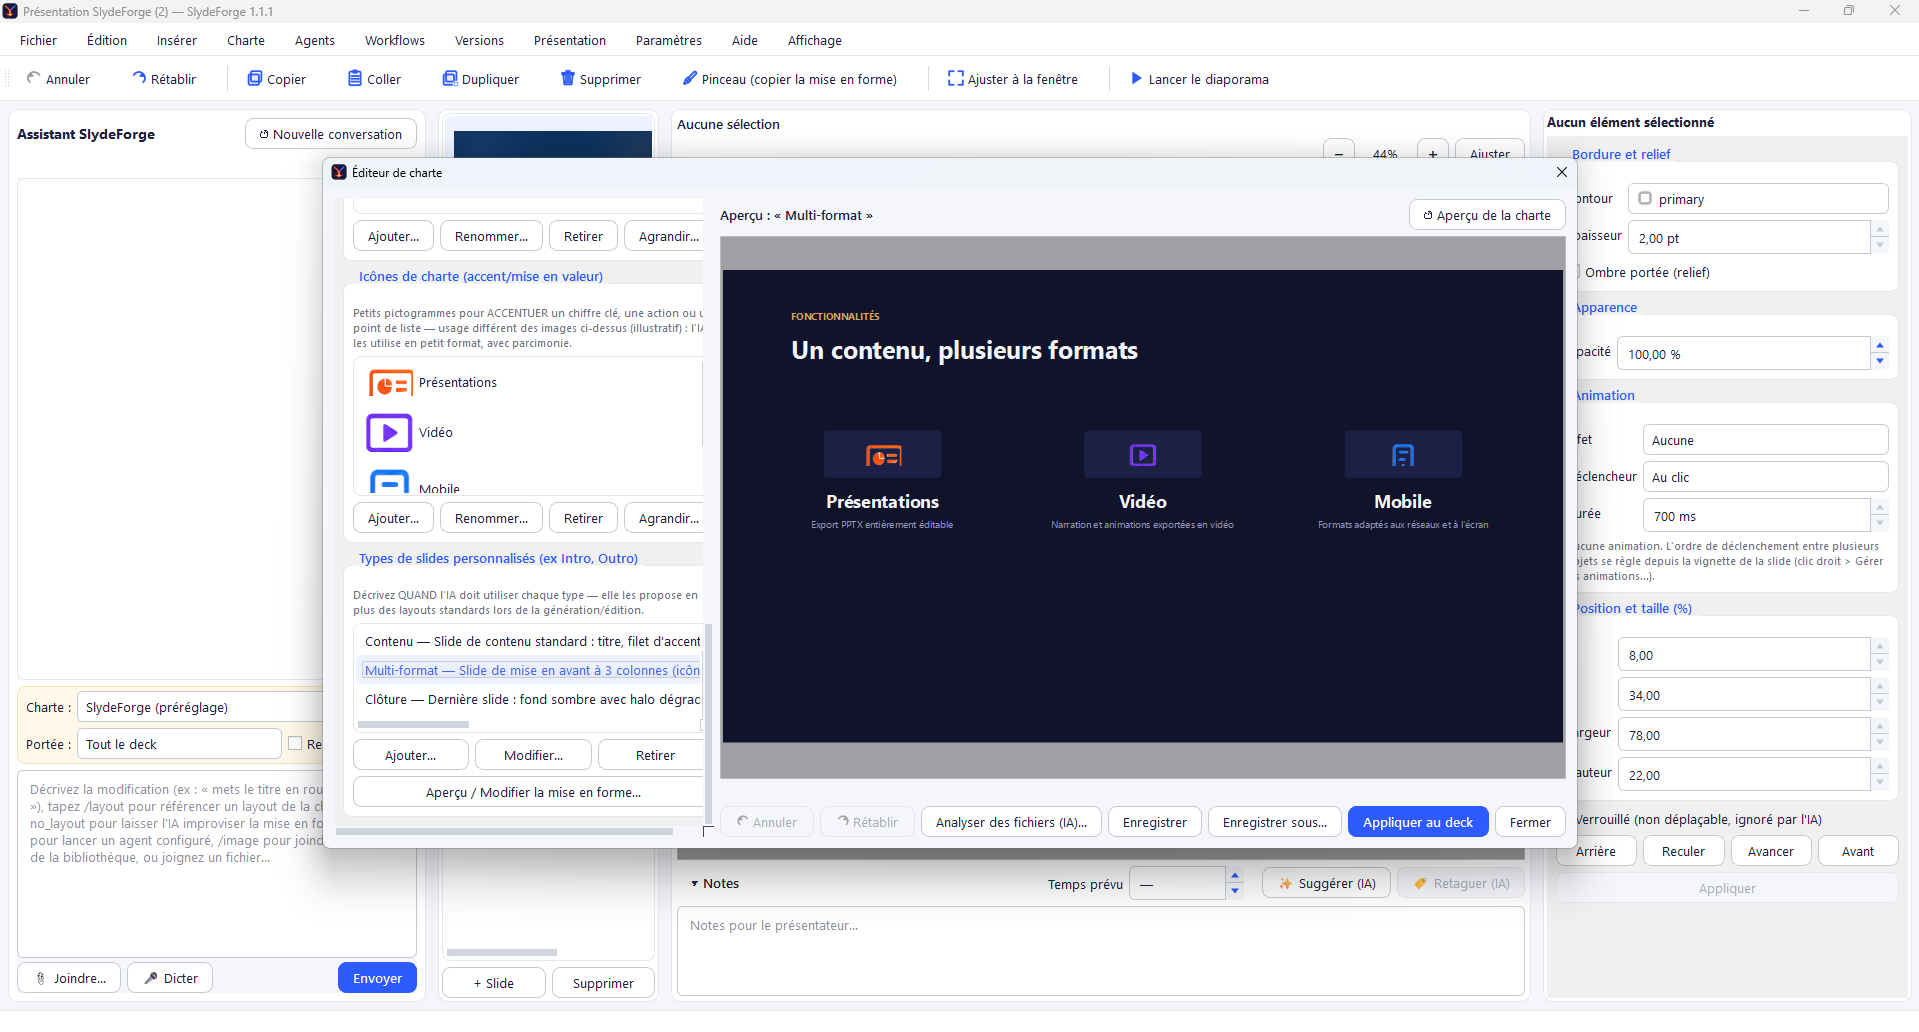
Task: Click Analyser des fichiers (IA) button
Action: 1011,822
